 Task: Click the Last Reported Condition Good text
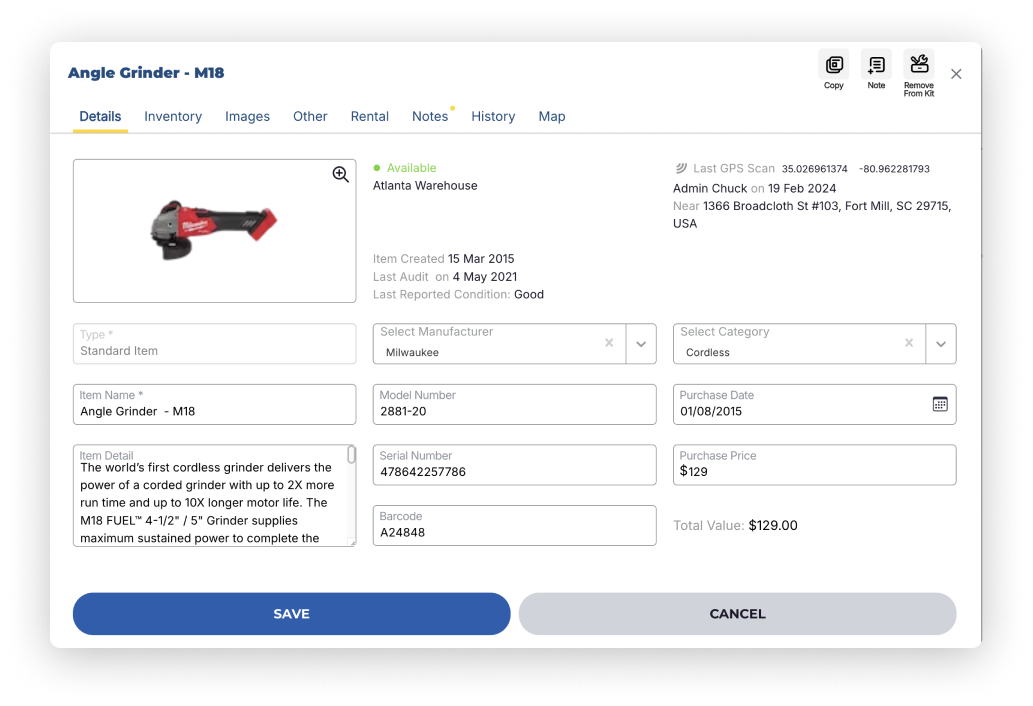459,294
